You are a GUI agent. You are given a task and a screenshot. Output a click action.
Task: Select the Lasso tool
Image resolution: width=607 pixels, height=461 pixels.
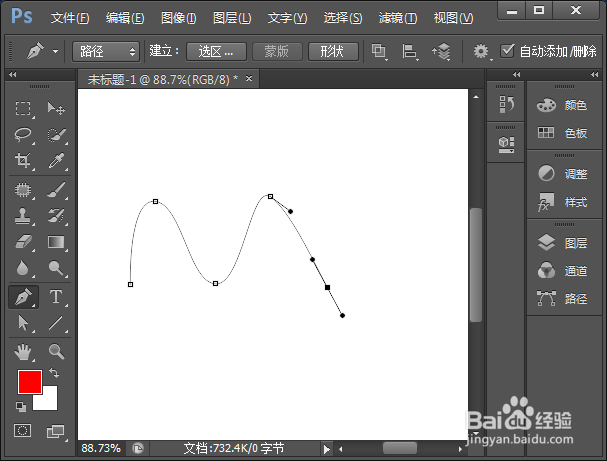(23, 134)
